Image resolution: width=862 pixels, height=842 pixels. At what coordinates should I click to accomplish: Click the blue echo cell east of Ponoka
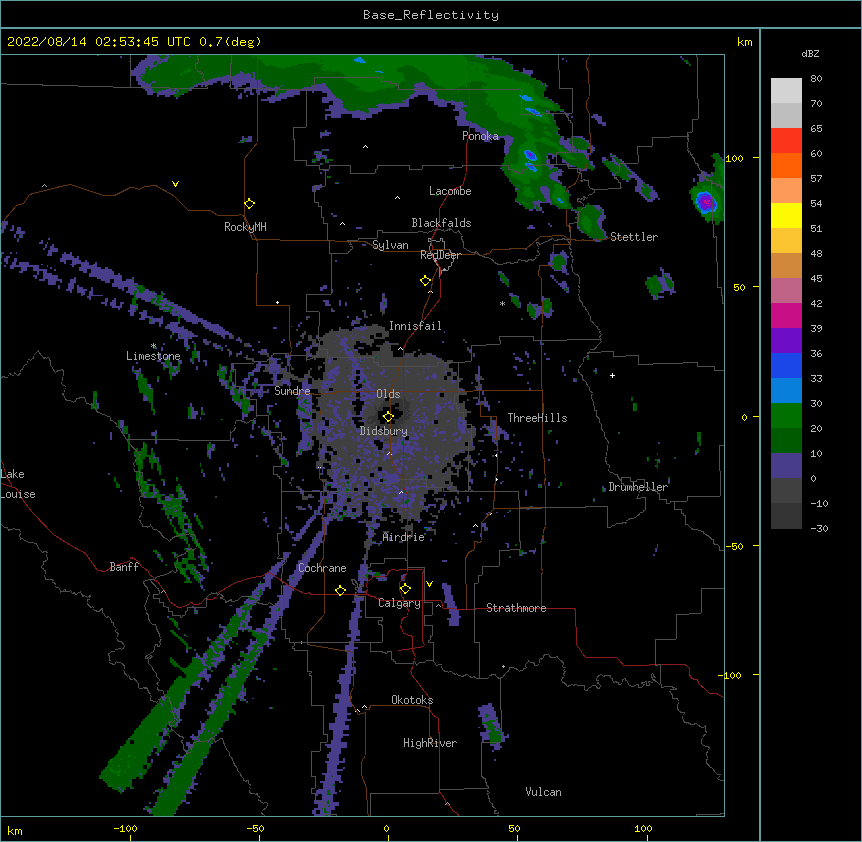530,155
